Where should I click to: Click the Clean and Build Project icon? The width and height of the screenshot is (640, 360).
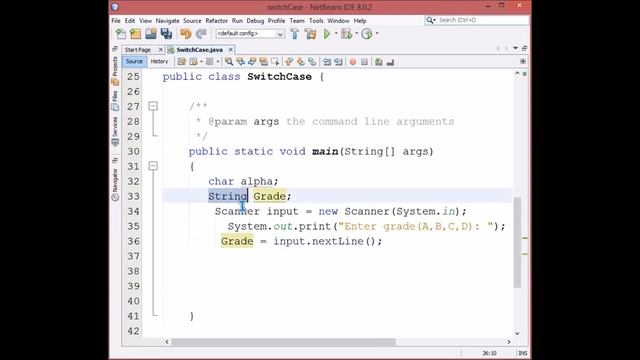311,34
